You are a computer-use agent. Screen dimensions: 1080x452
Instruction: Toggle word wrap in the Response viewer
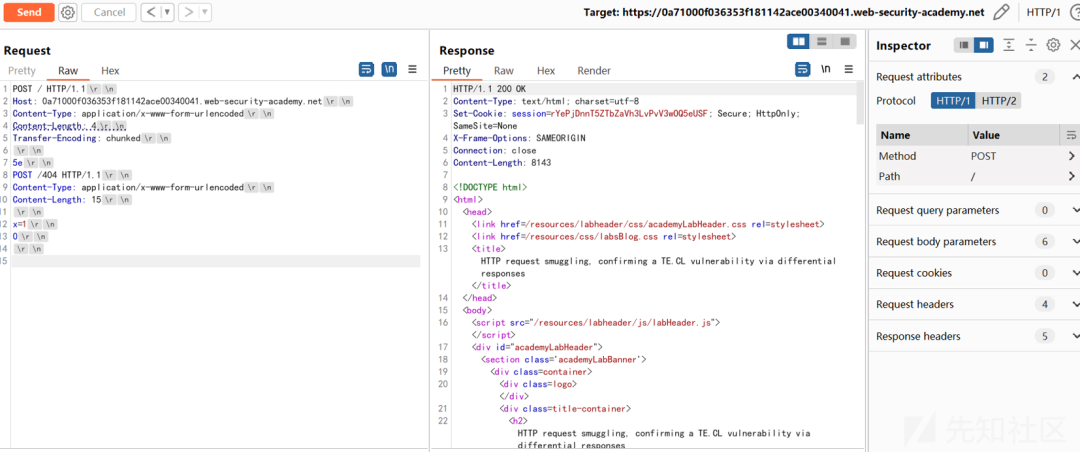pos(802,69)
